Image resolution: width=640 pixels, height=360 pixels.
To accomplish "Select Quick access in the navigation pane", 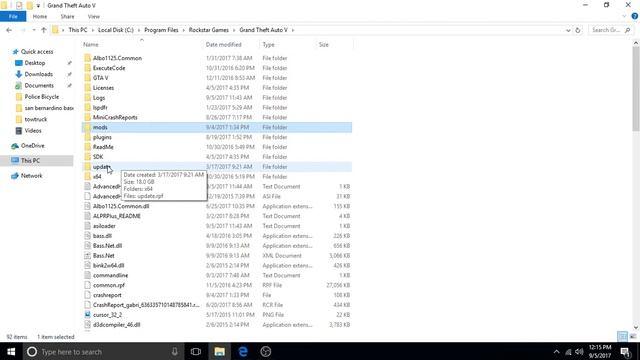I will click(37, 52).
